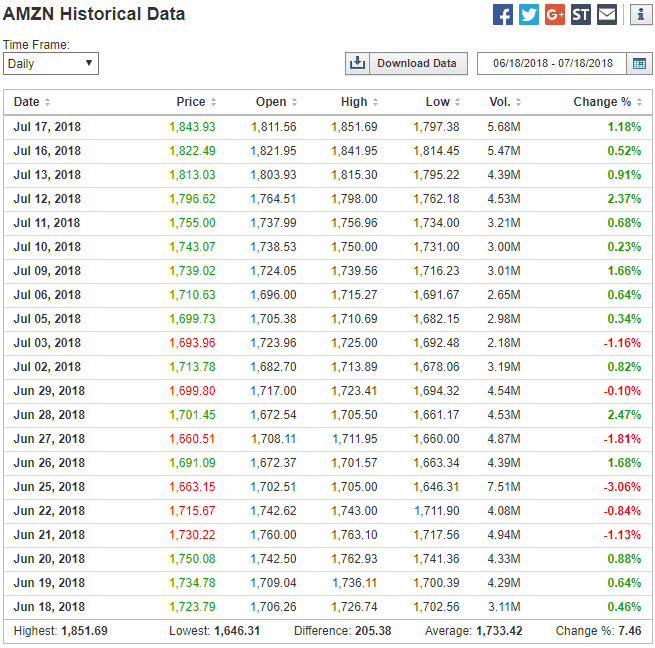Click the Google+ share icon
The height and width of the screenshot is (648, 655).
point(555,15)
